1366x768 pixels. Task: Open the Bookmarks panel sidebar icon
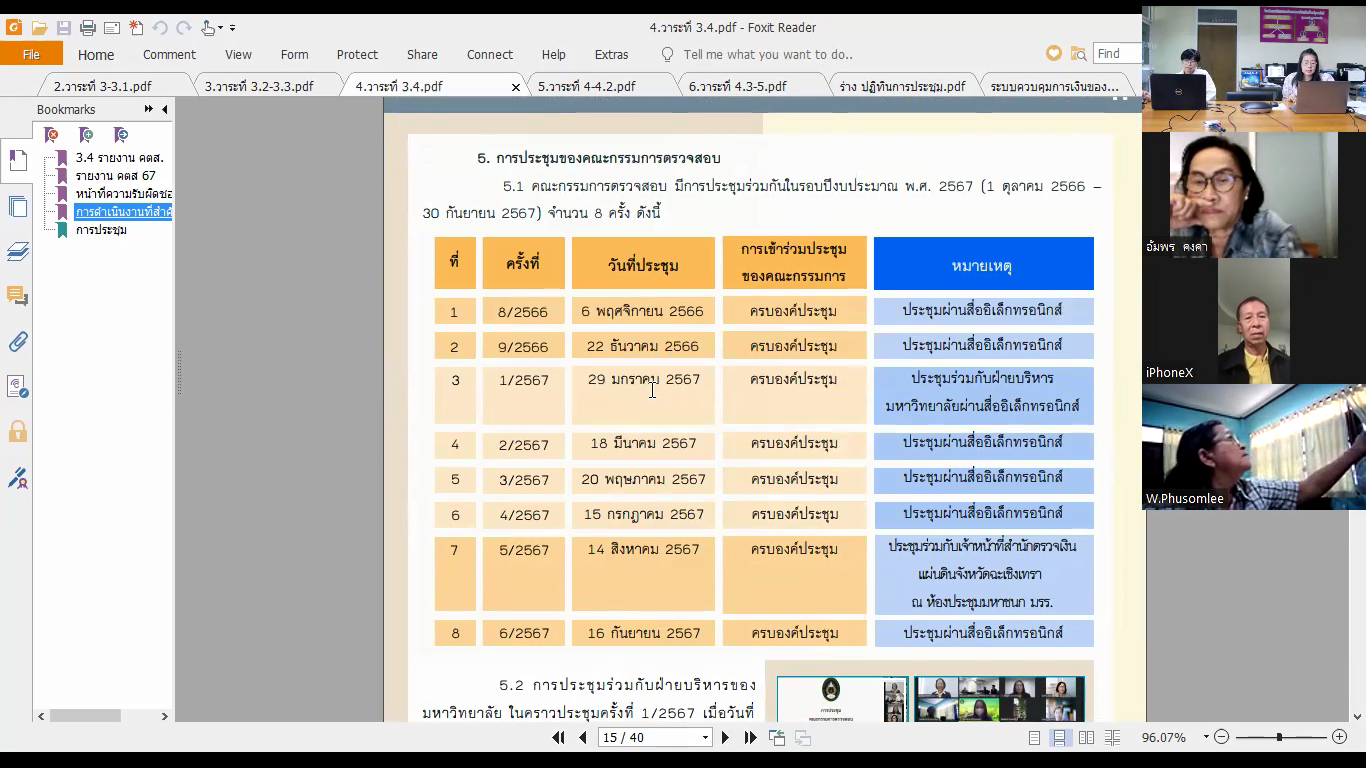[x=17, y=160]
